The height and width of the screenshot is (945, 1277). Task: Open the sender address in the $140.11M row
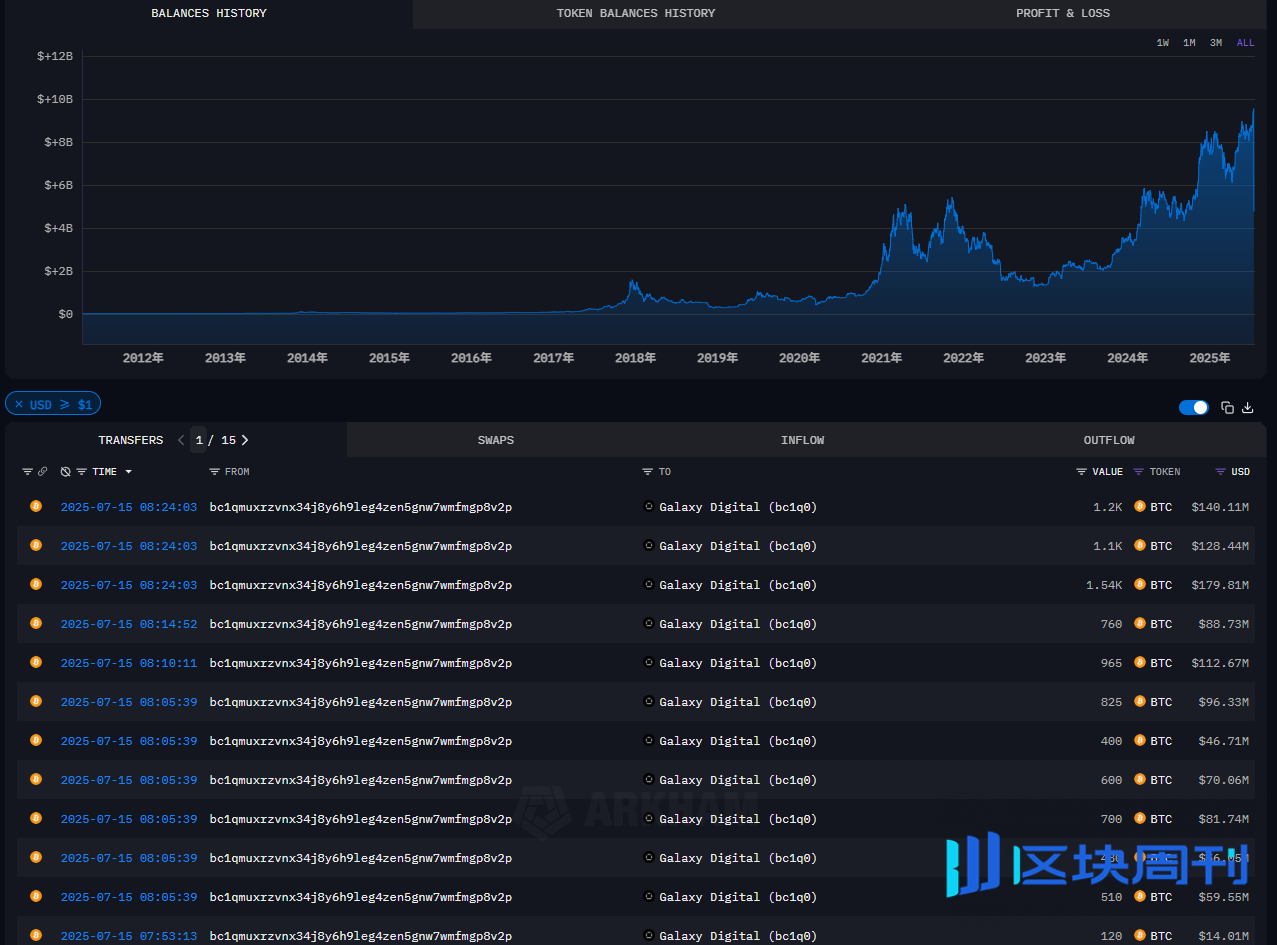(360, 507)
